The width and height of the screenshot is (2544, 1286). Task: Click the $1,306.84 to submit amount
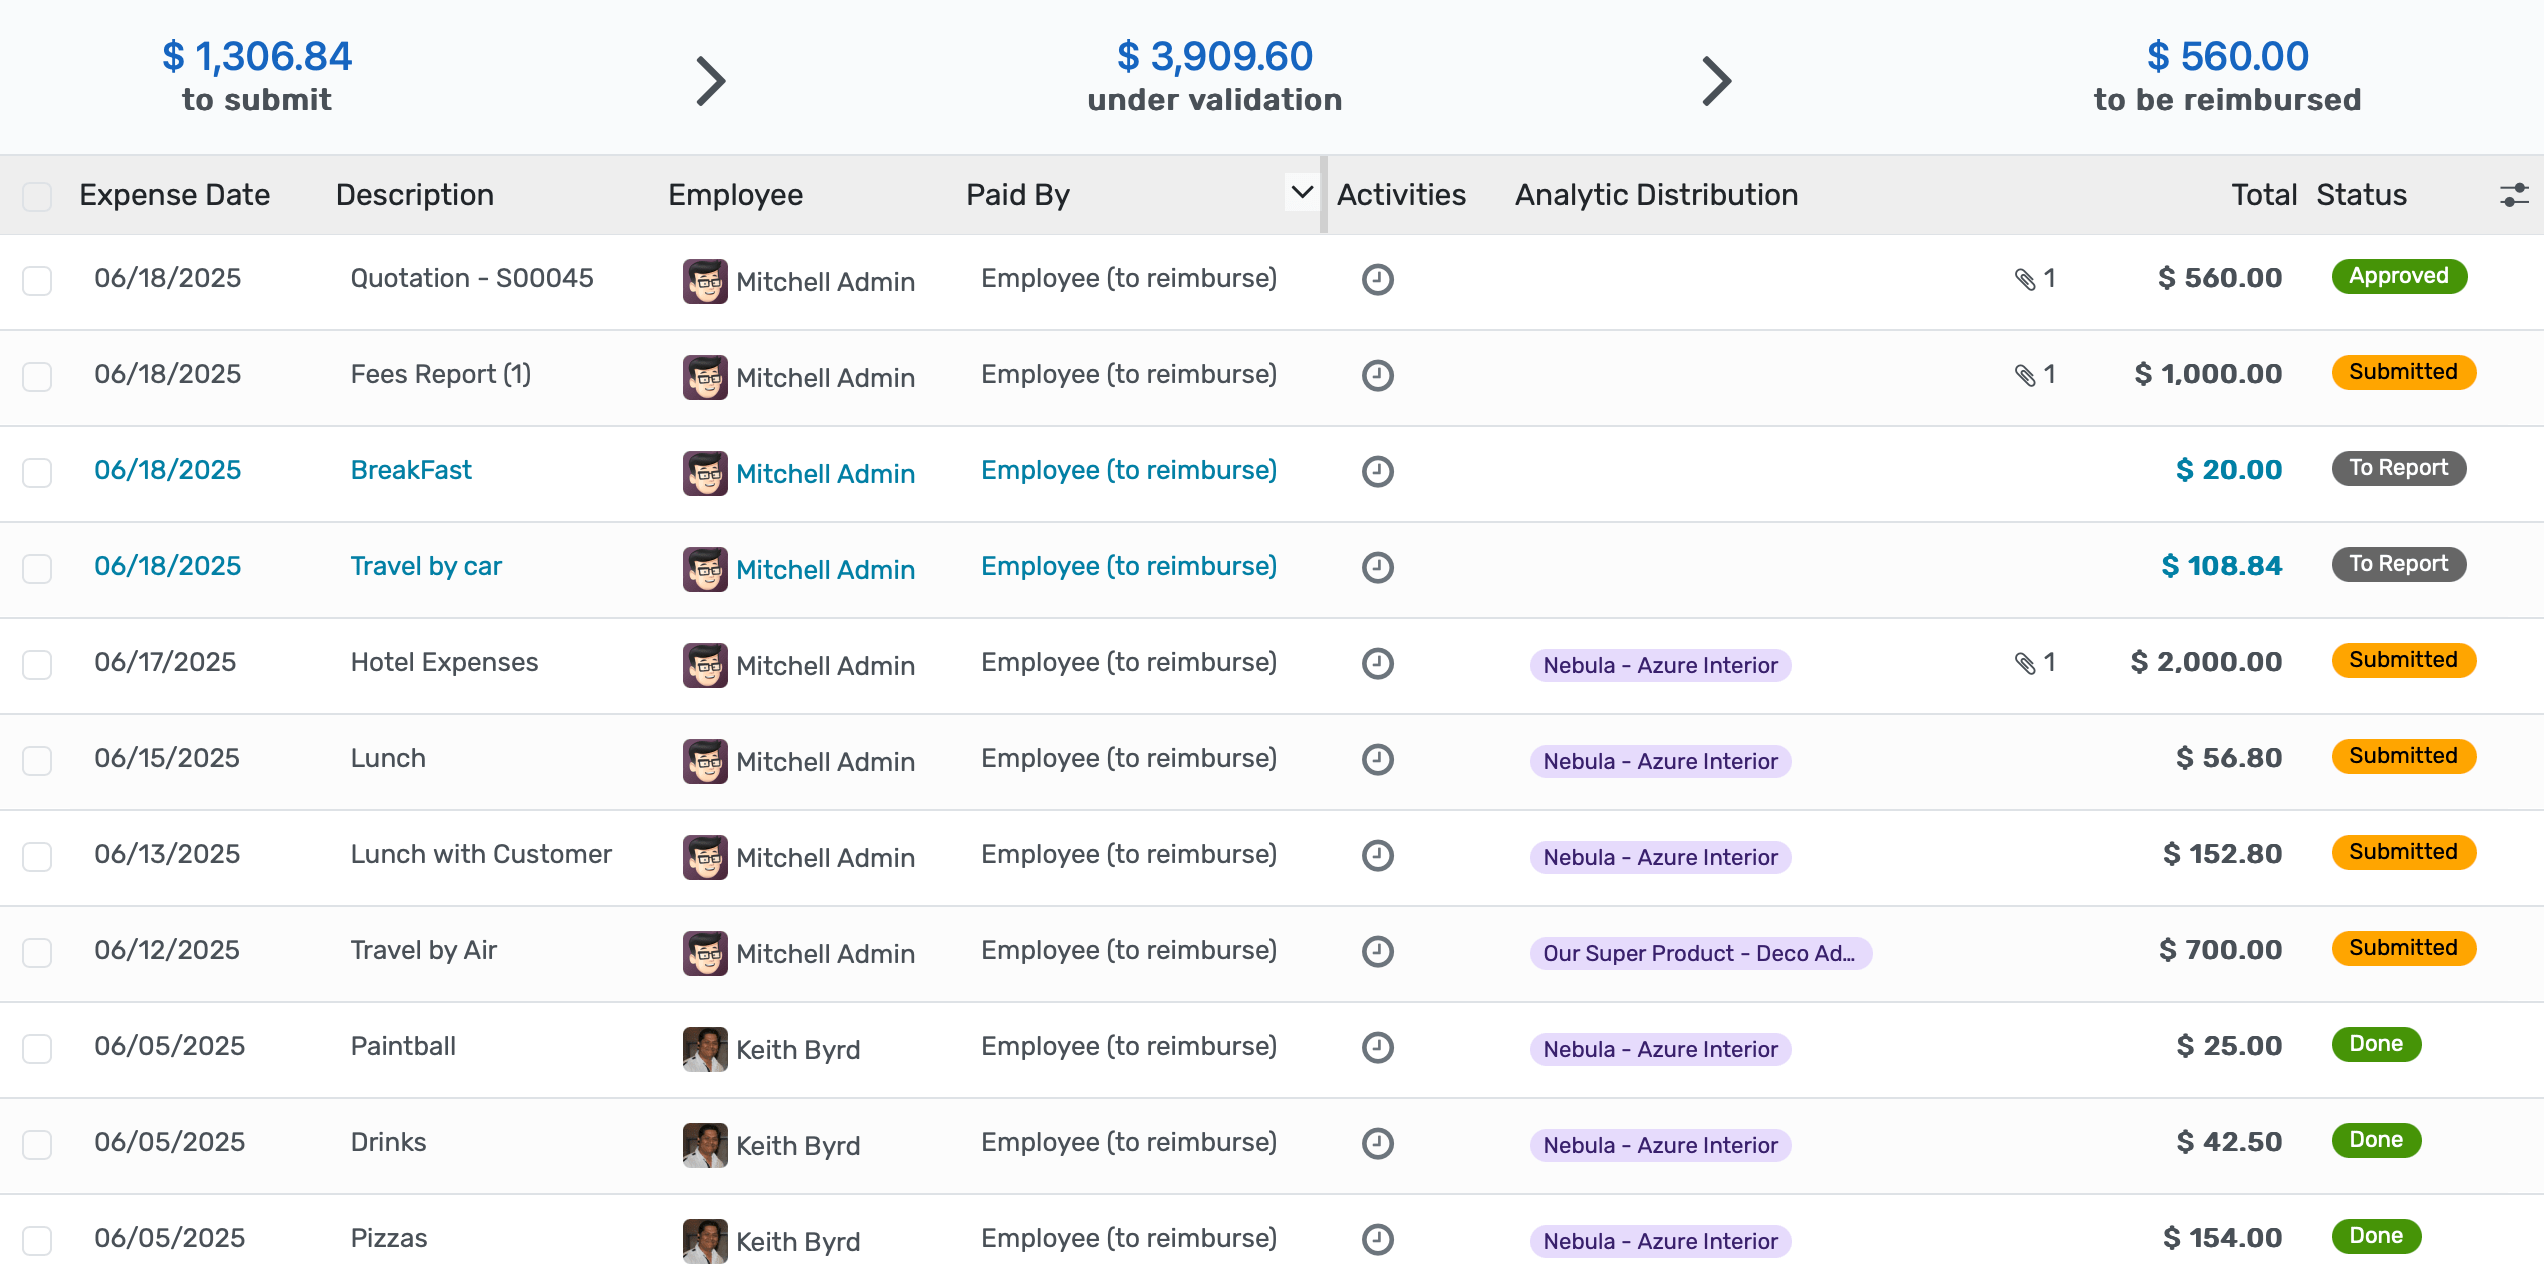click(257, 56)
